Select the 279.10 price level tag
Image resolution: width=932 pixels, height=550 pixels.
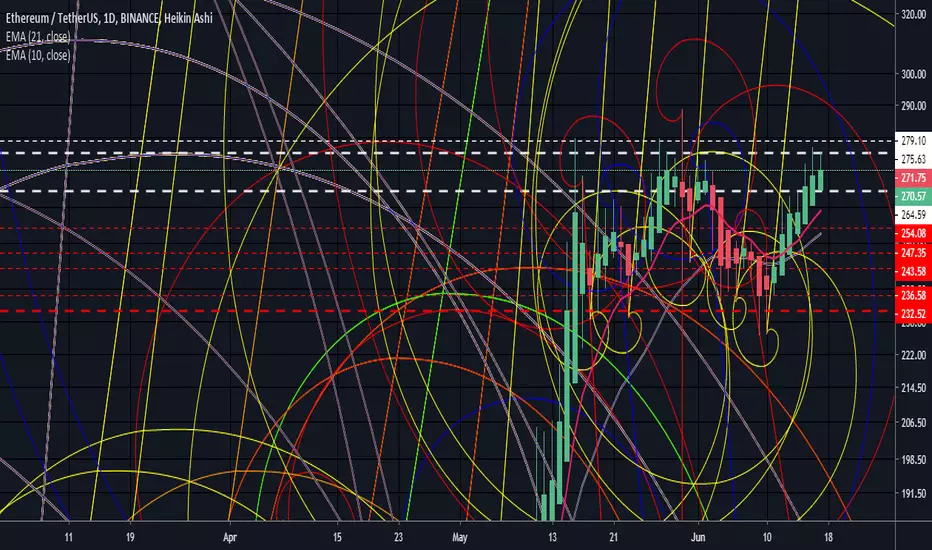tap(913, 141)
